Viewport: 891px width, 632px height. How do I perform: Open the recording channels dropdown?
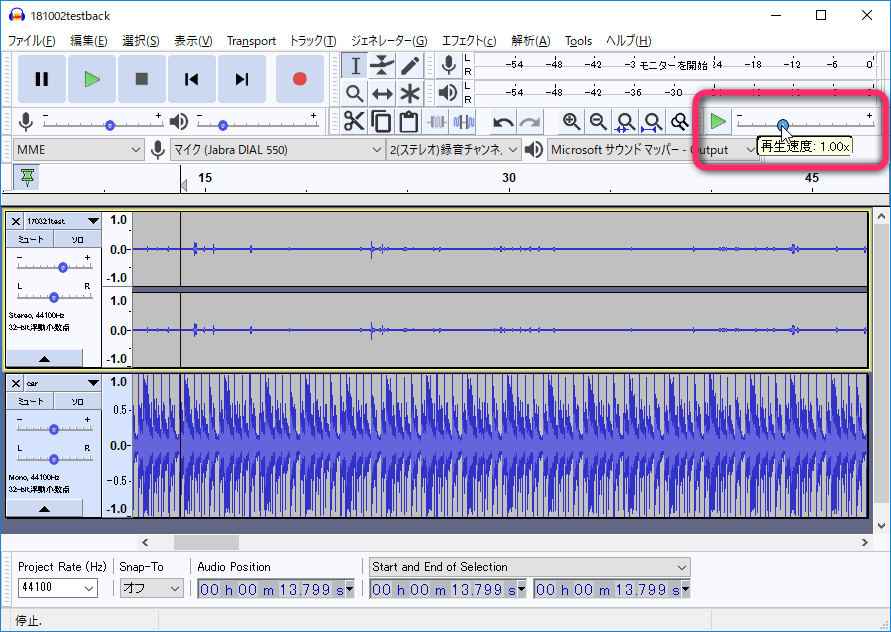pyautogui.click(x=453, y=149)
